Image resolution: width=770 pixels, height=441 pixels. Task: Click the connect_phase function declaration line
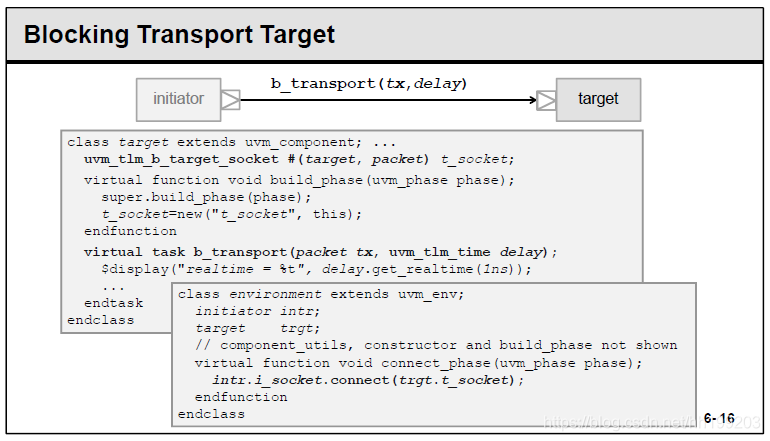(x=418, y=363)
